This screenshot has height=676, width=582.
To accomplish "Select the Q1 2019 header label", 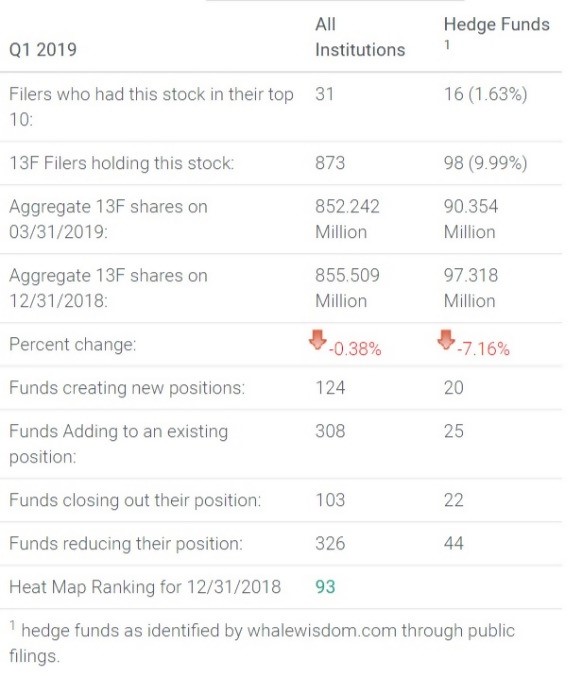I will pyautogui.click(x=43, y=50).
